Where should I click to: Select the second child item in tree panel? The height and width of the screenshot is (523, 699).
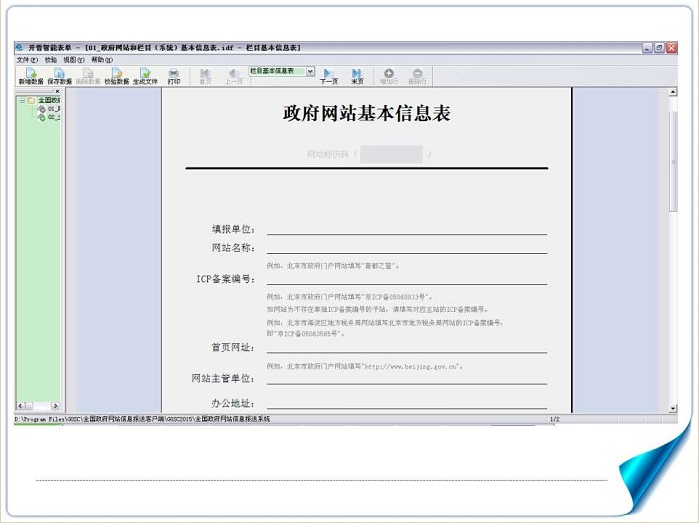click(x=50, y=117)
